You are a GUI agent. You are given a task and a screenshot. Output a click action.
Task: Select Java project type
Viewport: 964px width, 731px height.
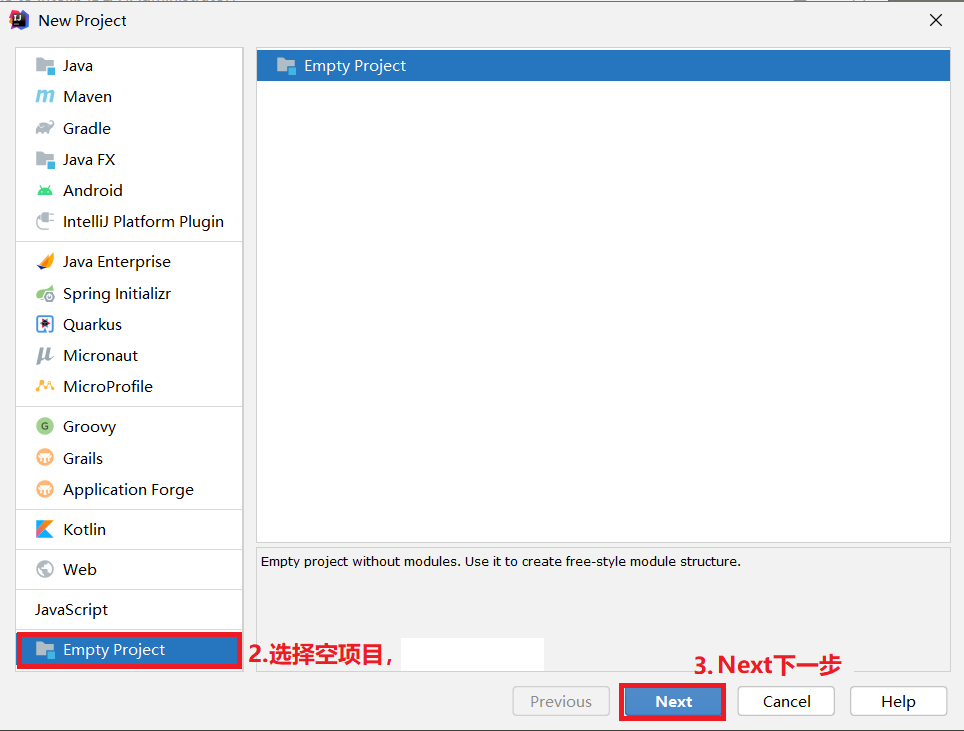[x=129, y=66]
